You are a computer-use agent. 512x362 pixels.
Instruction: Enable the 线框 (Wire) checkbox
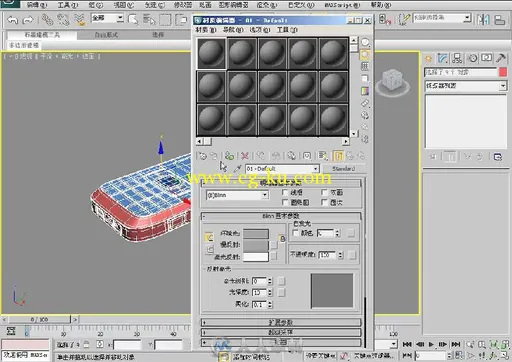coord(285,192)
